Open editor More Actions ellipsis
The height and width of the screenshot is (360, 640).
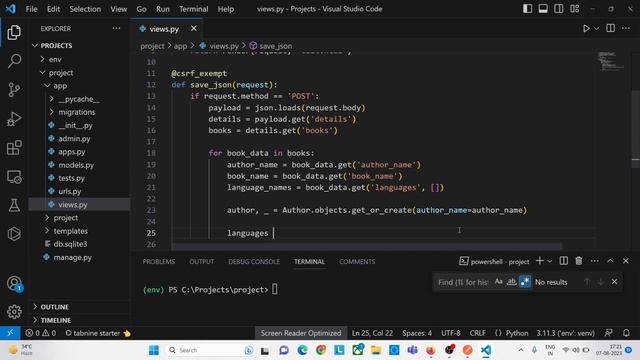(626, 28)
